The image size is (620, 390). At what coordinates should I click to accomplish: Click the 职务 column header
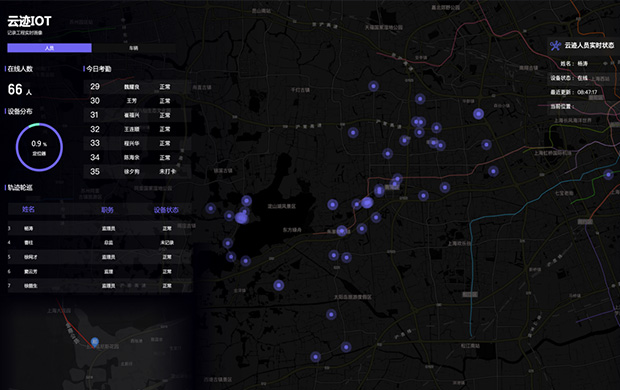[107, 210]
